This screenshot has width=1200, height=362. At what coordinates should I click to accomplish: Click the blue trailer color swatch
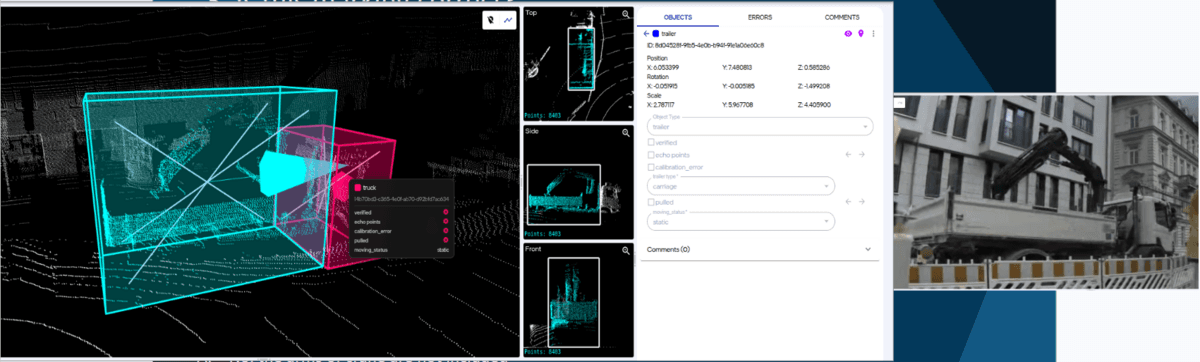pyautogui.click(x=656, y=34)
